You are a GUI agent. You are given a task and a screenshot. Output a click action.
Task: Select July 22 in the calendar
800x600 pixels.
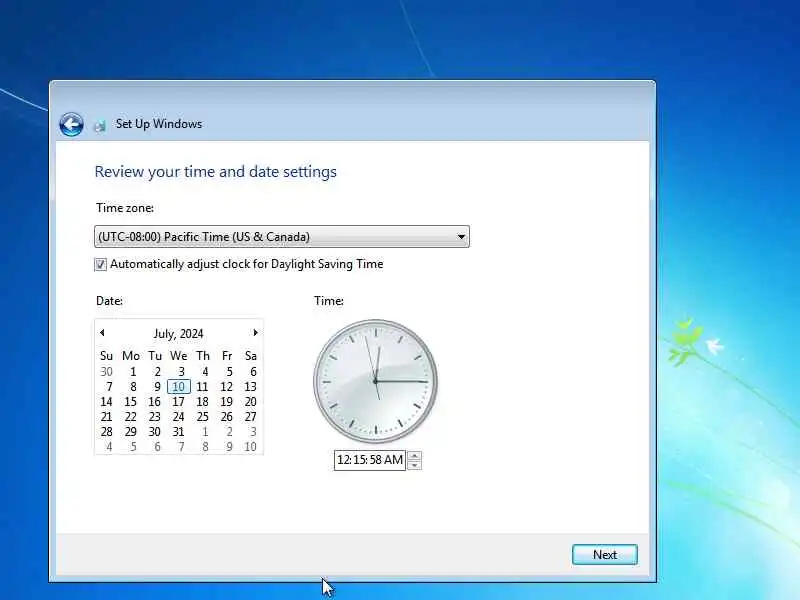coord(131,417)
